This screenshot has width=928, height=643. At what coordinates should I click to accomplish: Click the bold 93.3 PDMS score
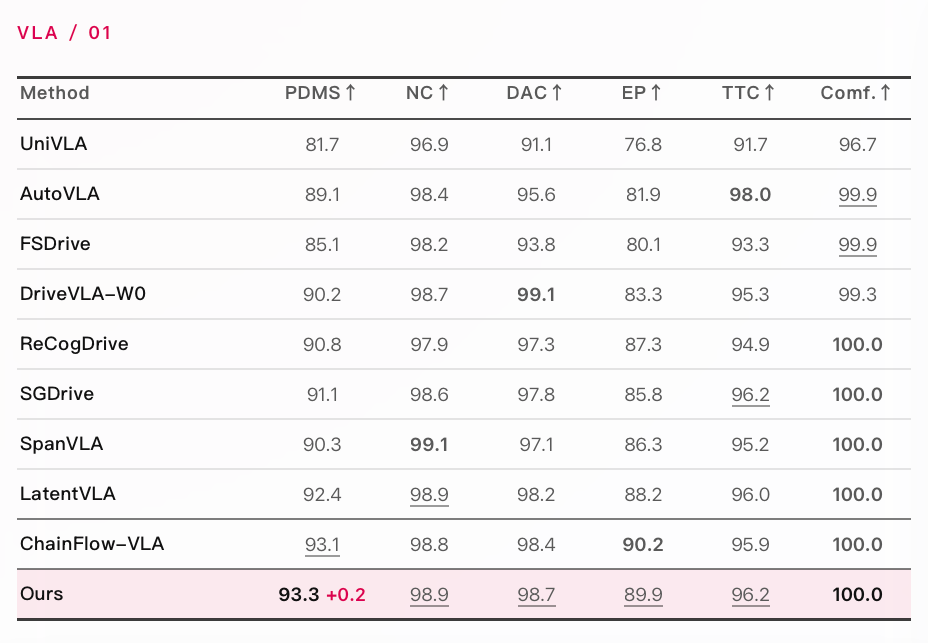coord(299,594)
